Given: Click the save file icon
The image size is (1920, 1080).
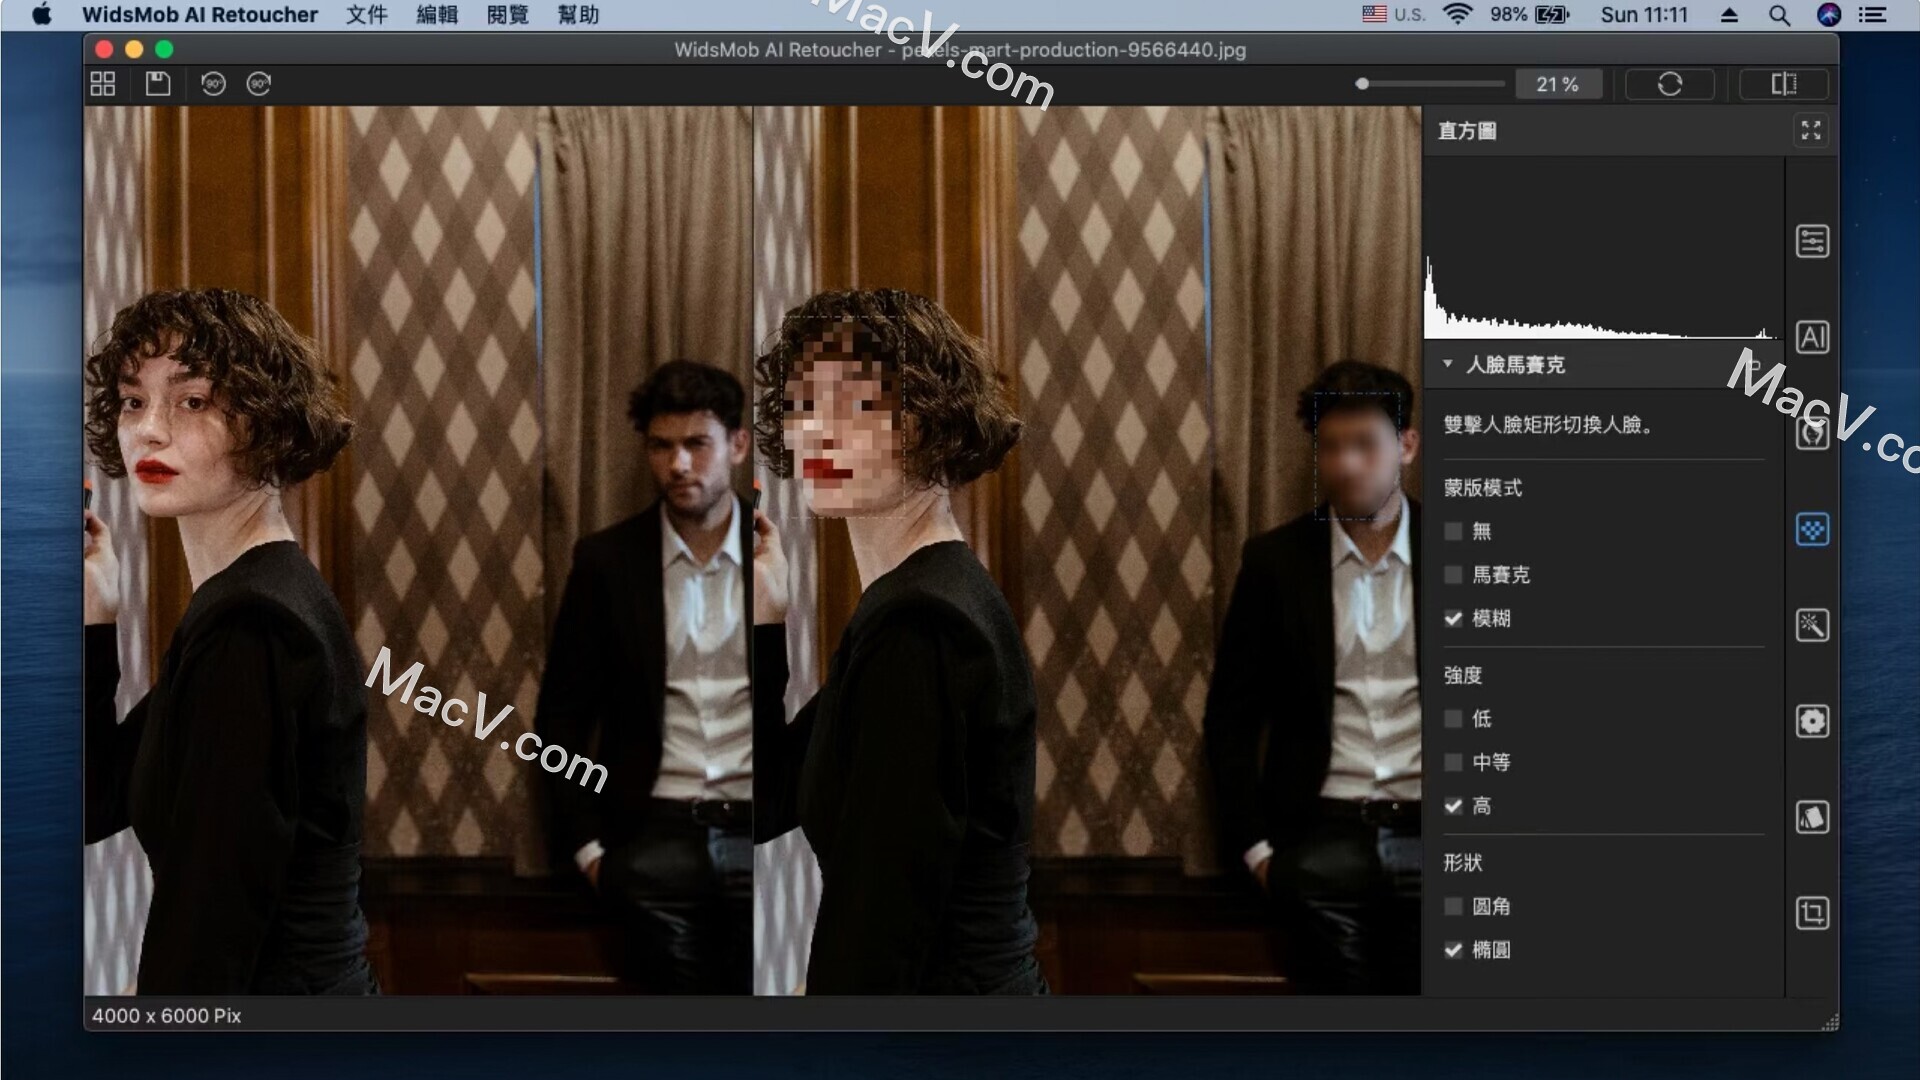Looking at the screenshot, I should [x=158, y=83].
